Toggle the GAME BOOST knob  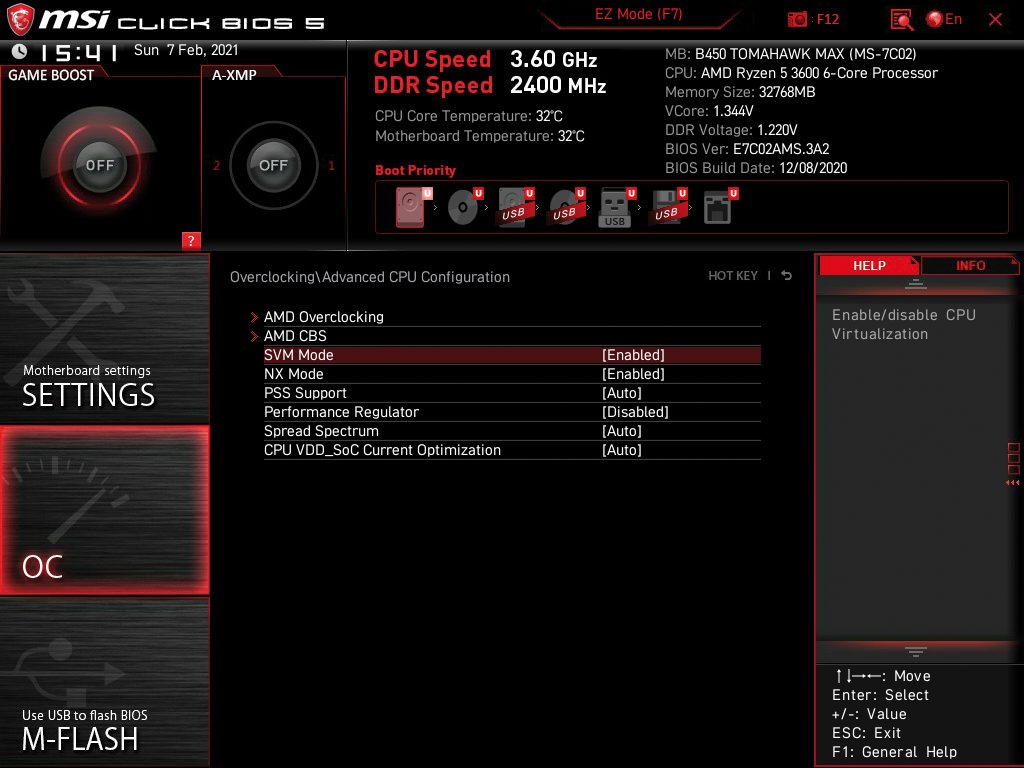pyautogui.click(x=99, y=165)
